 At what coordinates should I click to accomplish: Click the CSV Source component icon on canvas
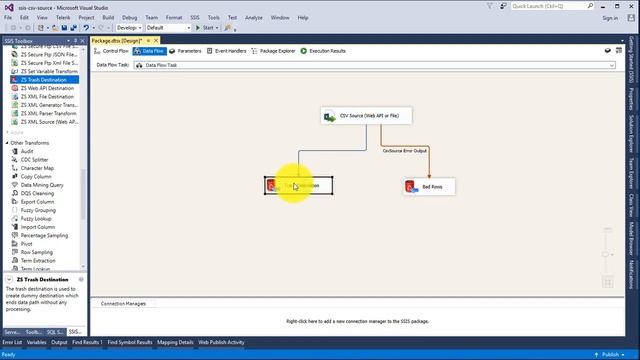pyautogui.click(x=329, y=116)
